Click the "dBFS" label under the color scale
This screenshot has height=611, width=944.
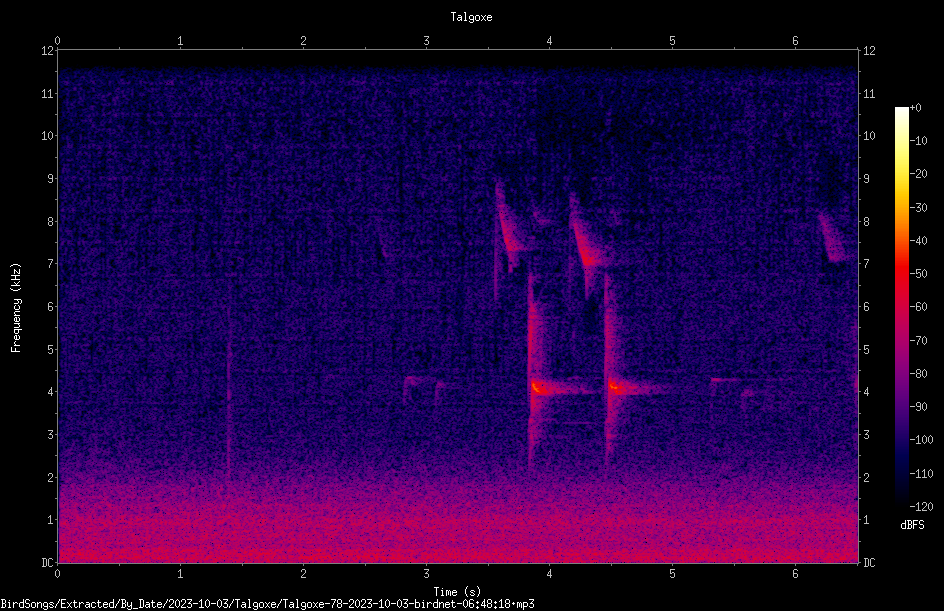click(x=912, y=525)
